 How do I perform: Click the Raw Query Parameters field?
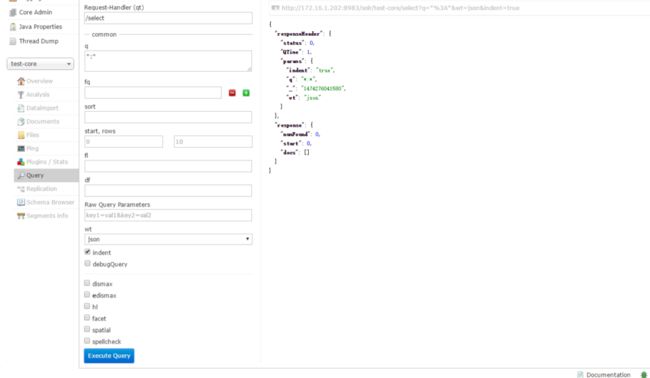point(168,215)
